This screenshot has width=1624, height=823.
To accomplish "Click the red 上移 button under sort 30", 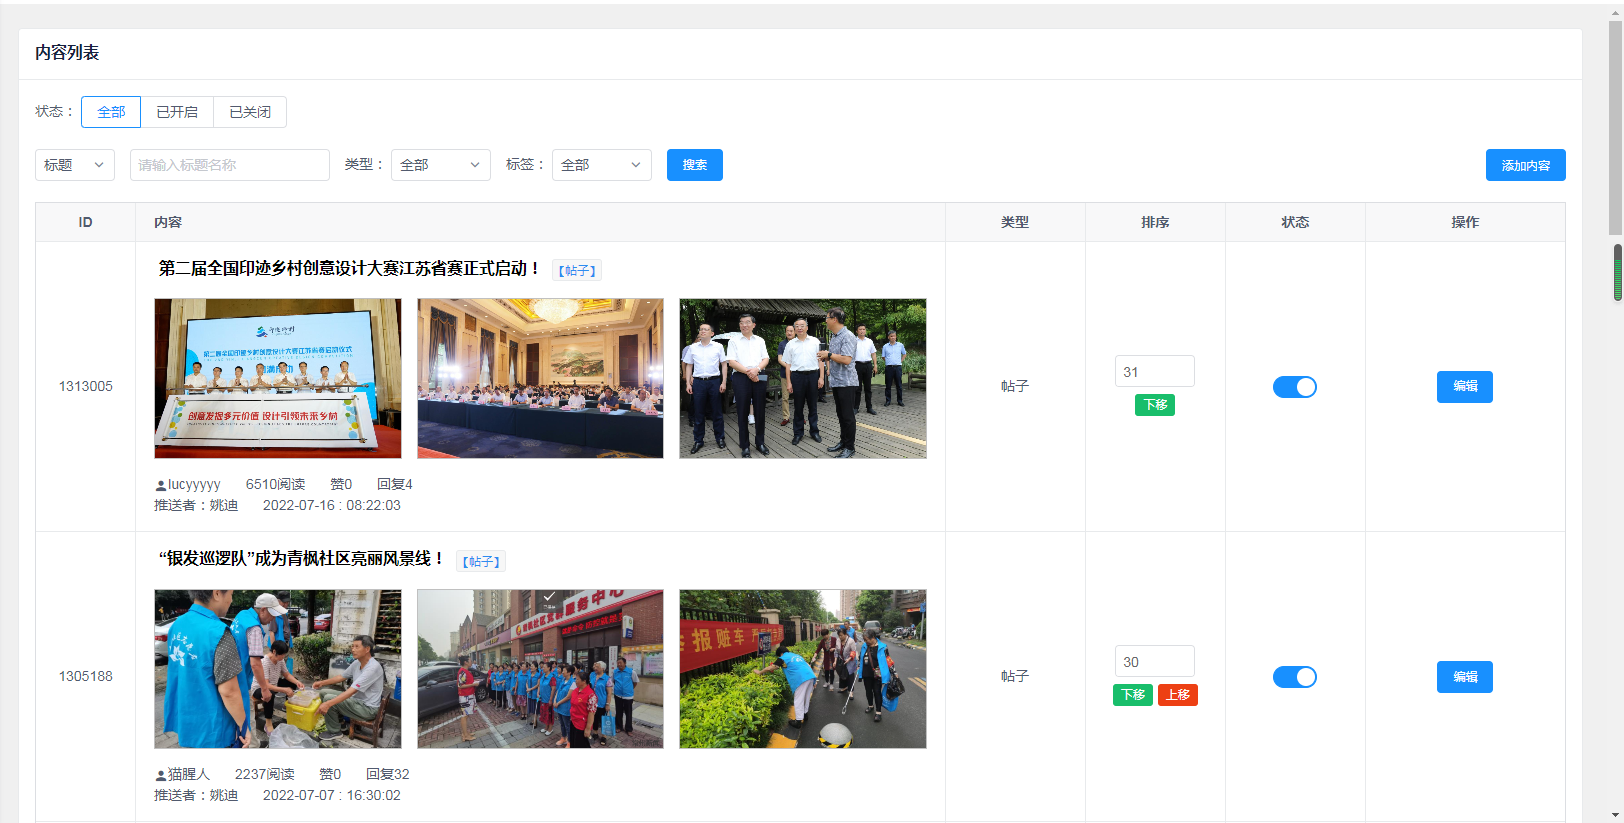I will point(1178,695).
